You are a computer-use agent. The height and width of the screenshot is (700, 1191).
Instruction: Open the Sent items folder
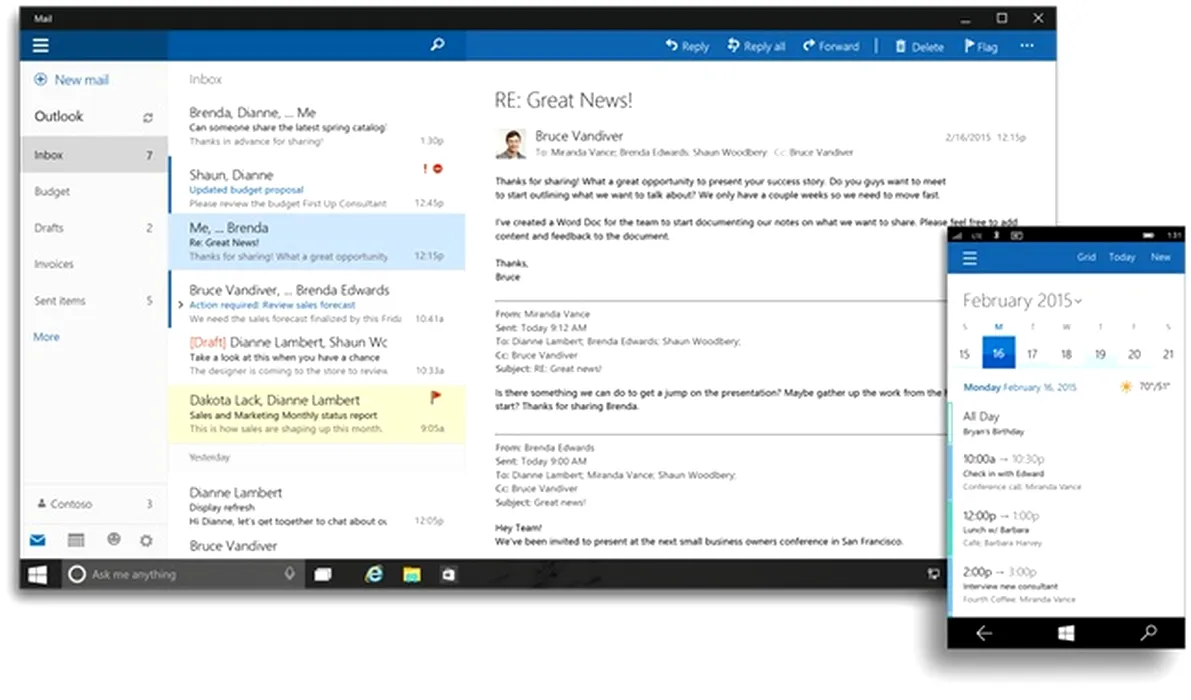pos(94,301)
